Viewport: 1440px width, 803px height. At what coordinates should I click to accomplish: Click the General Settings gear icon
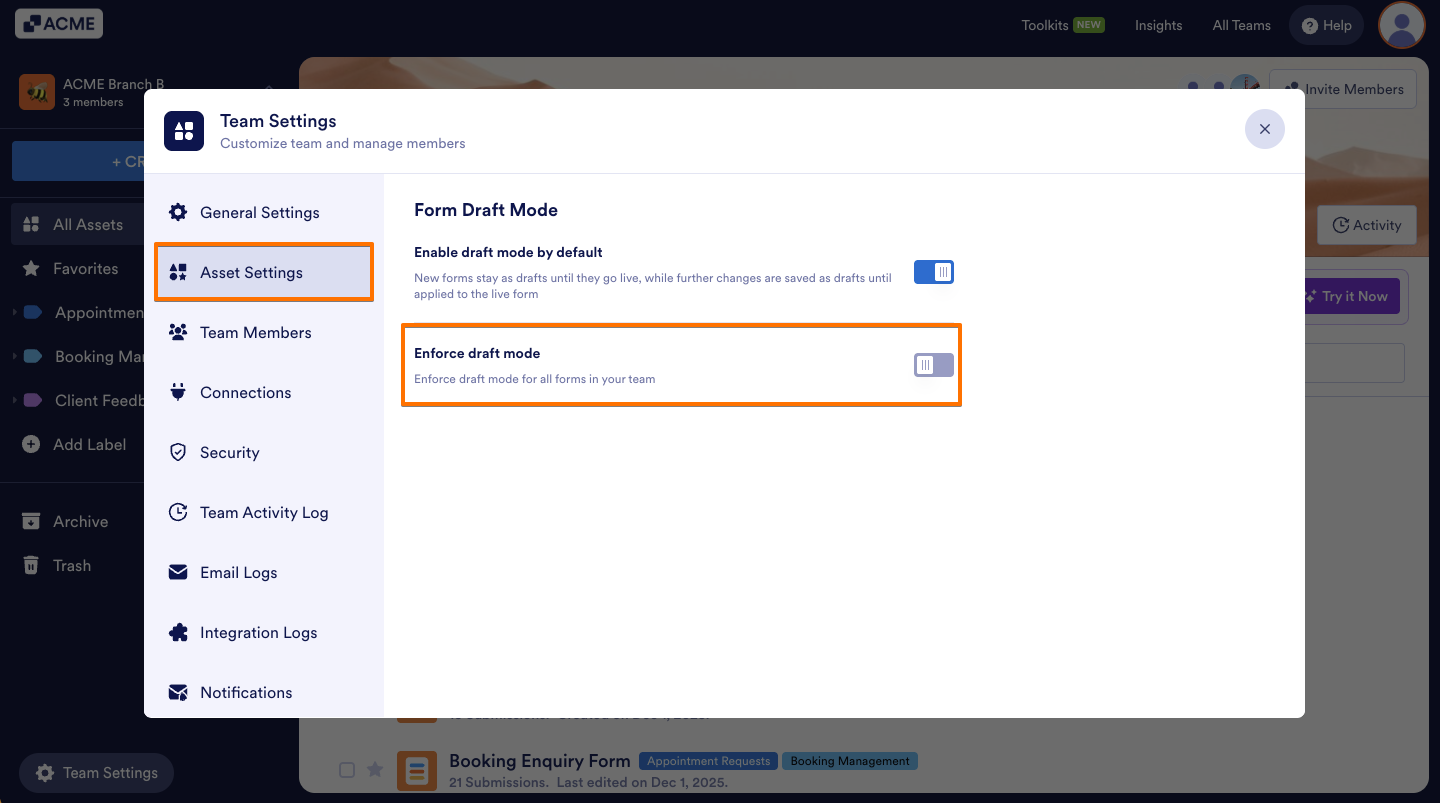tap(178, 212)
